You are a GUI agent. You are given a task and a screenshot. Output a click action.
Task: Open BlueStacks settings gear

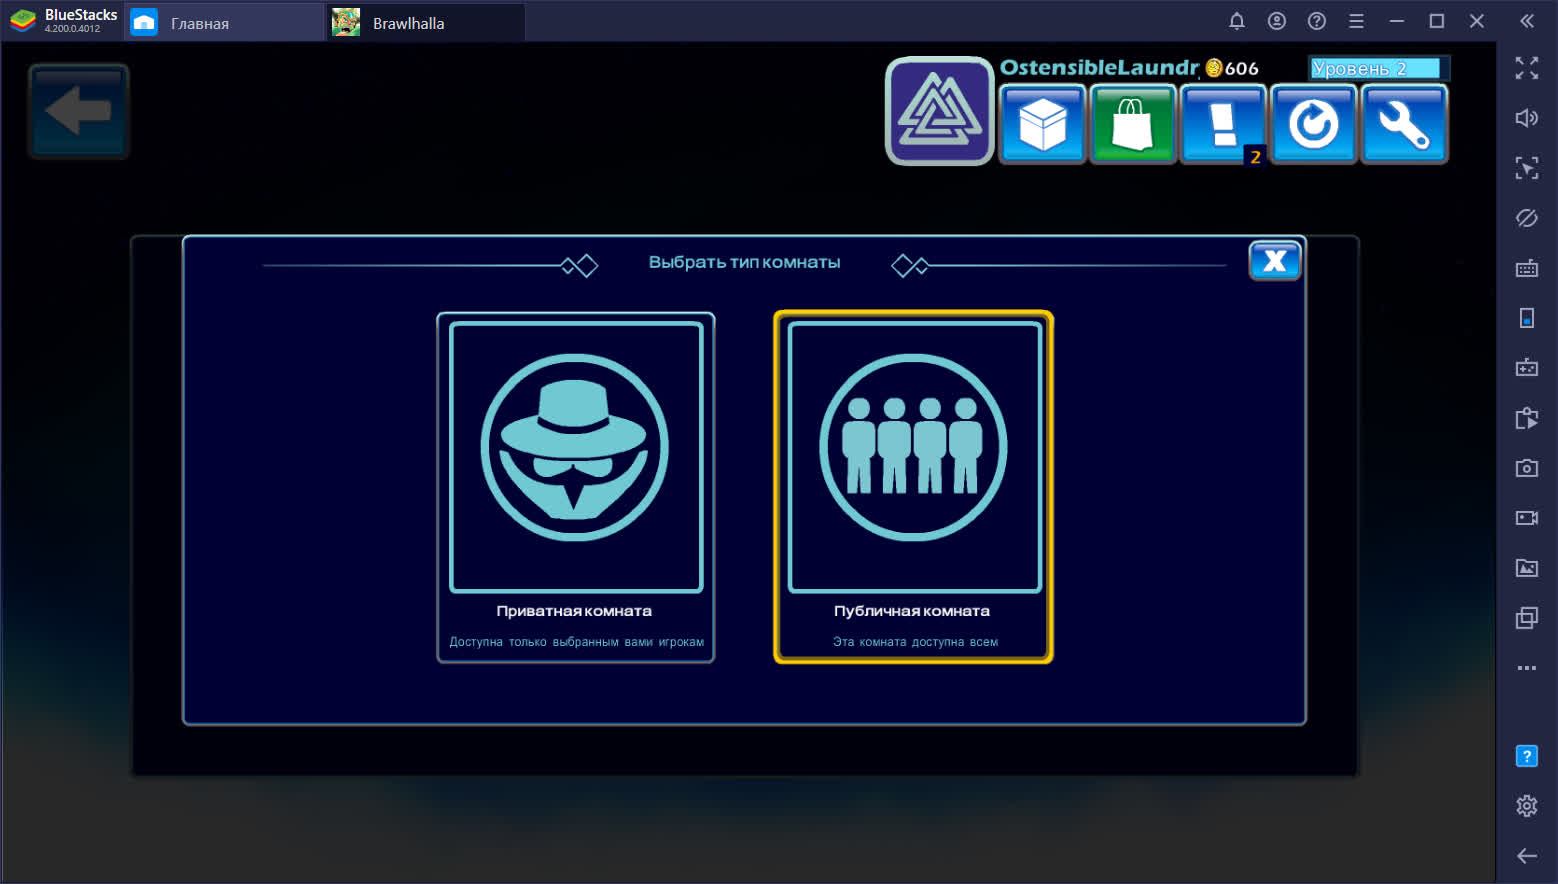1527,806
